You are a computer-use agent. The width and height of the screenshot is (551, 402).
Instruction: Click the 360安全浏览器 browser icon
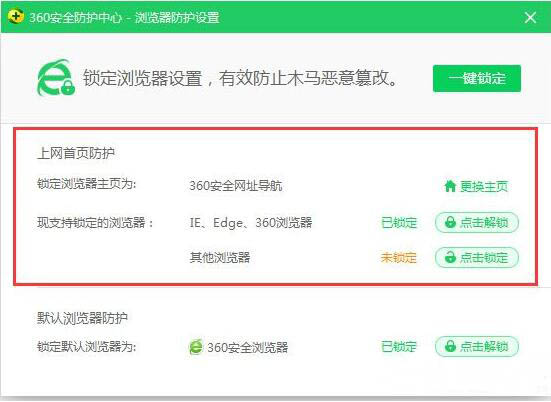click(196, 347)
